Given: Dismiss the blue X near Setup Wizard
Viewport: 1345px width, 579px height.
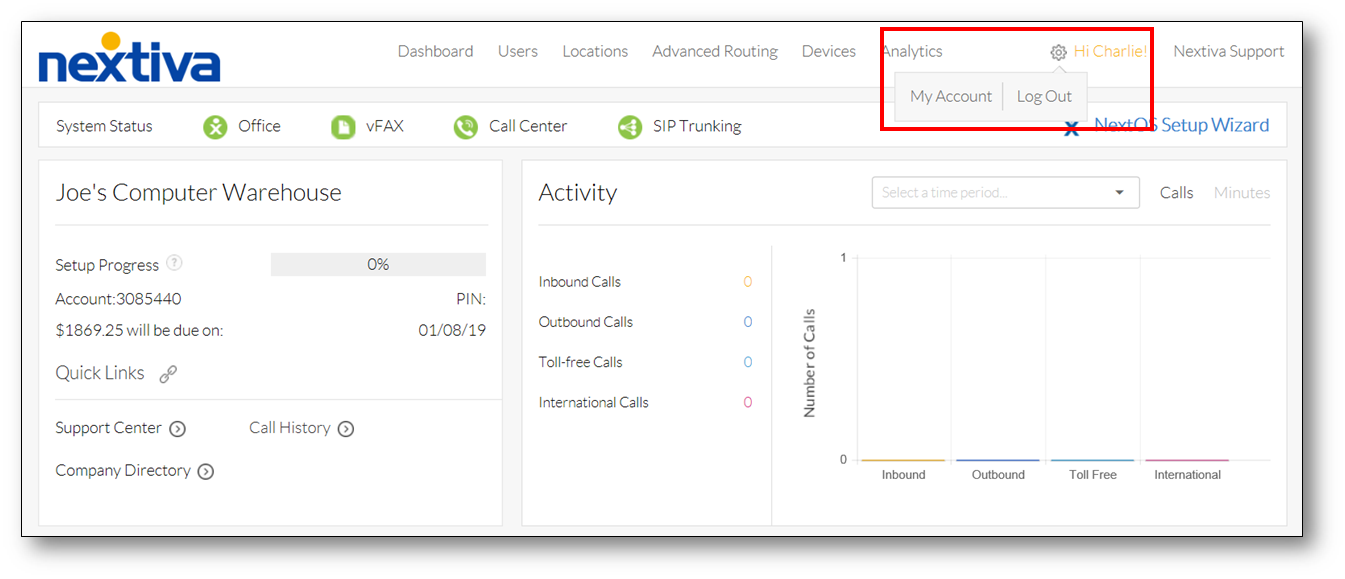Looking at the screenshot, I should [x=1072, y=128].
